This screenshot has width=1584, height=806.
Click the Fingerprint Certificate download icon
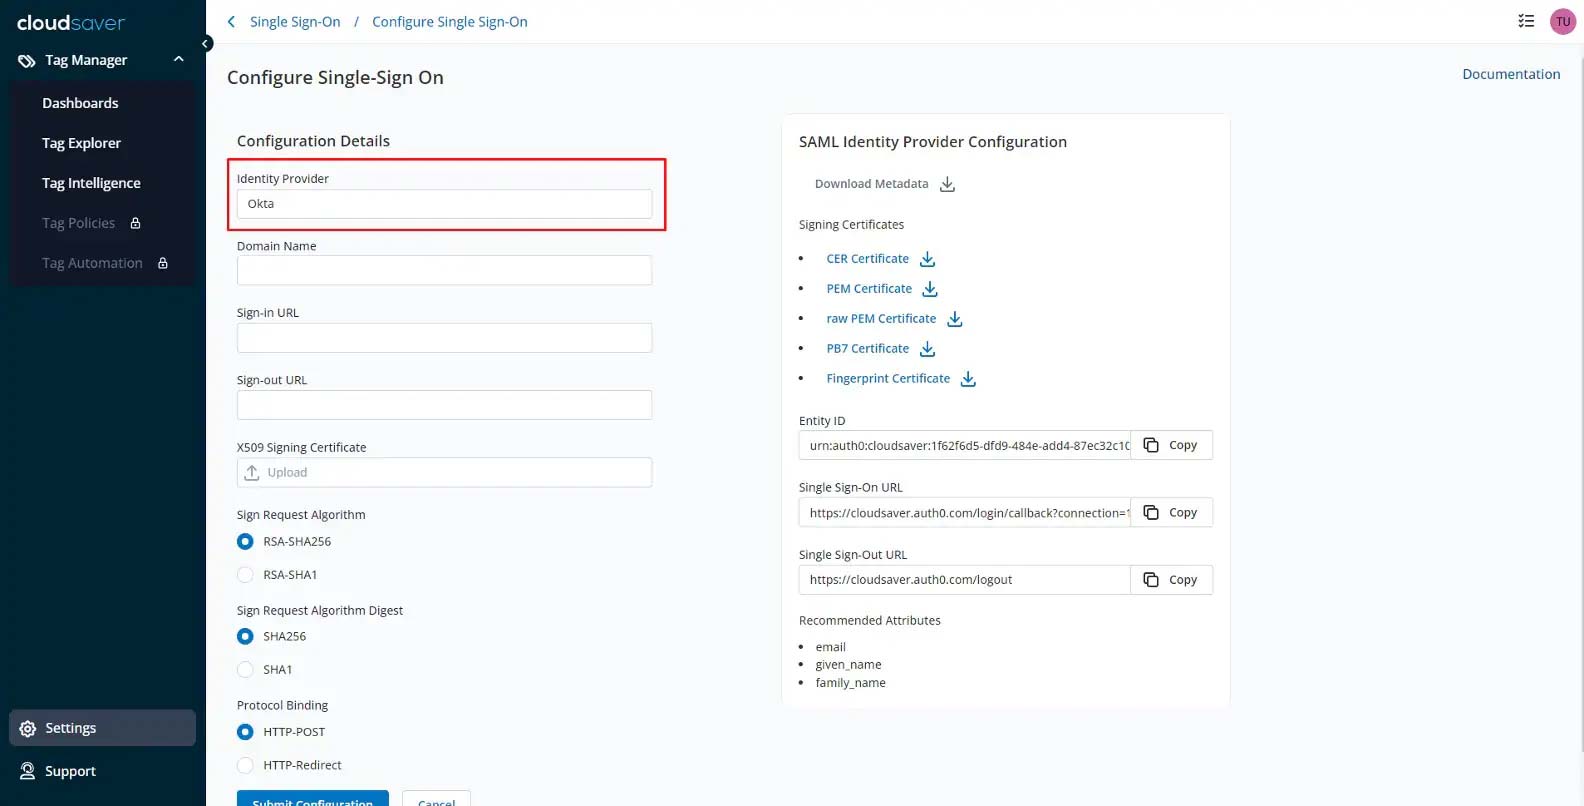pyautogui.click(x=968, y=379)
